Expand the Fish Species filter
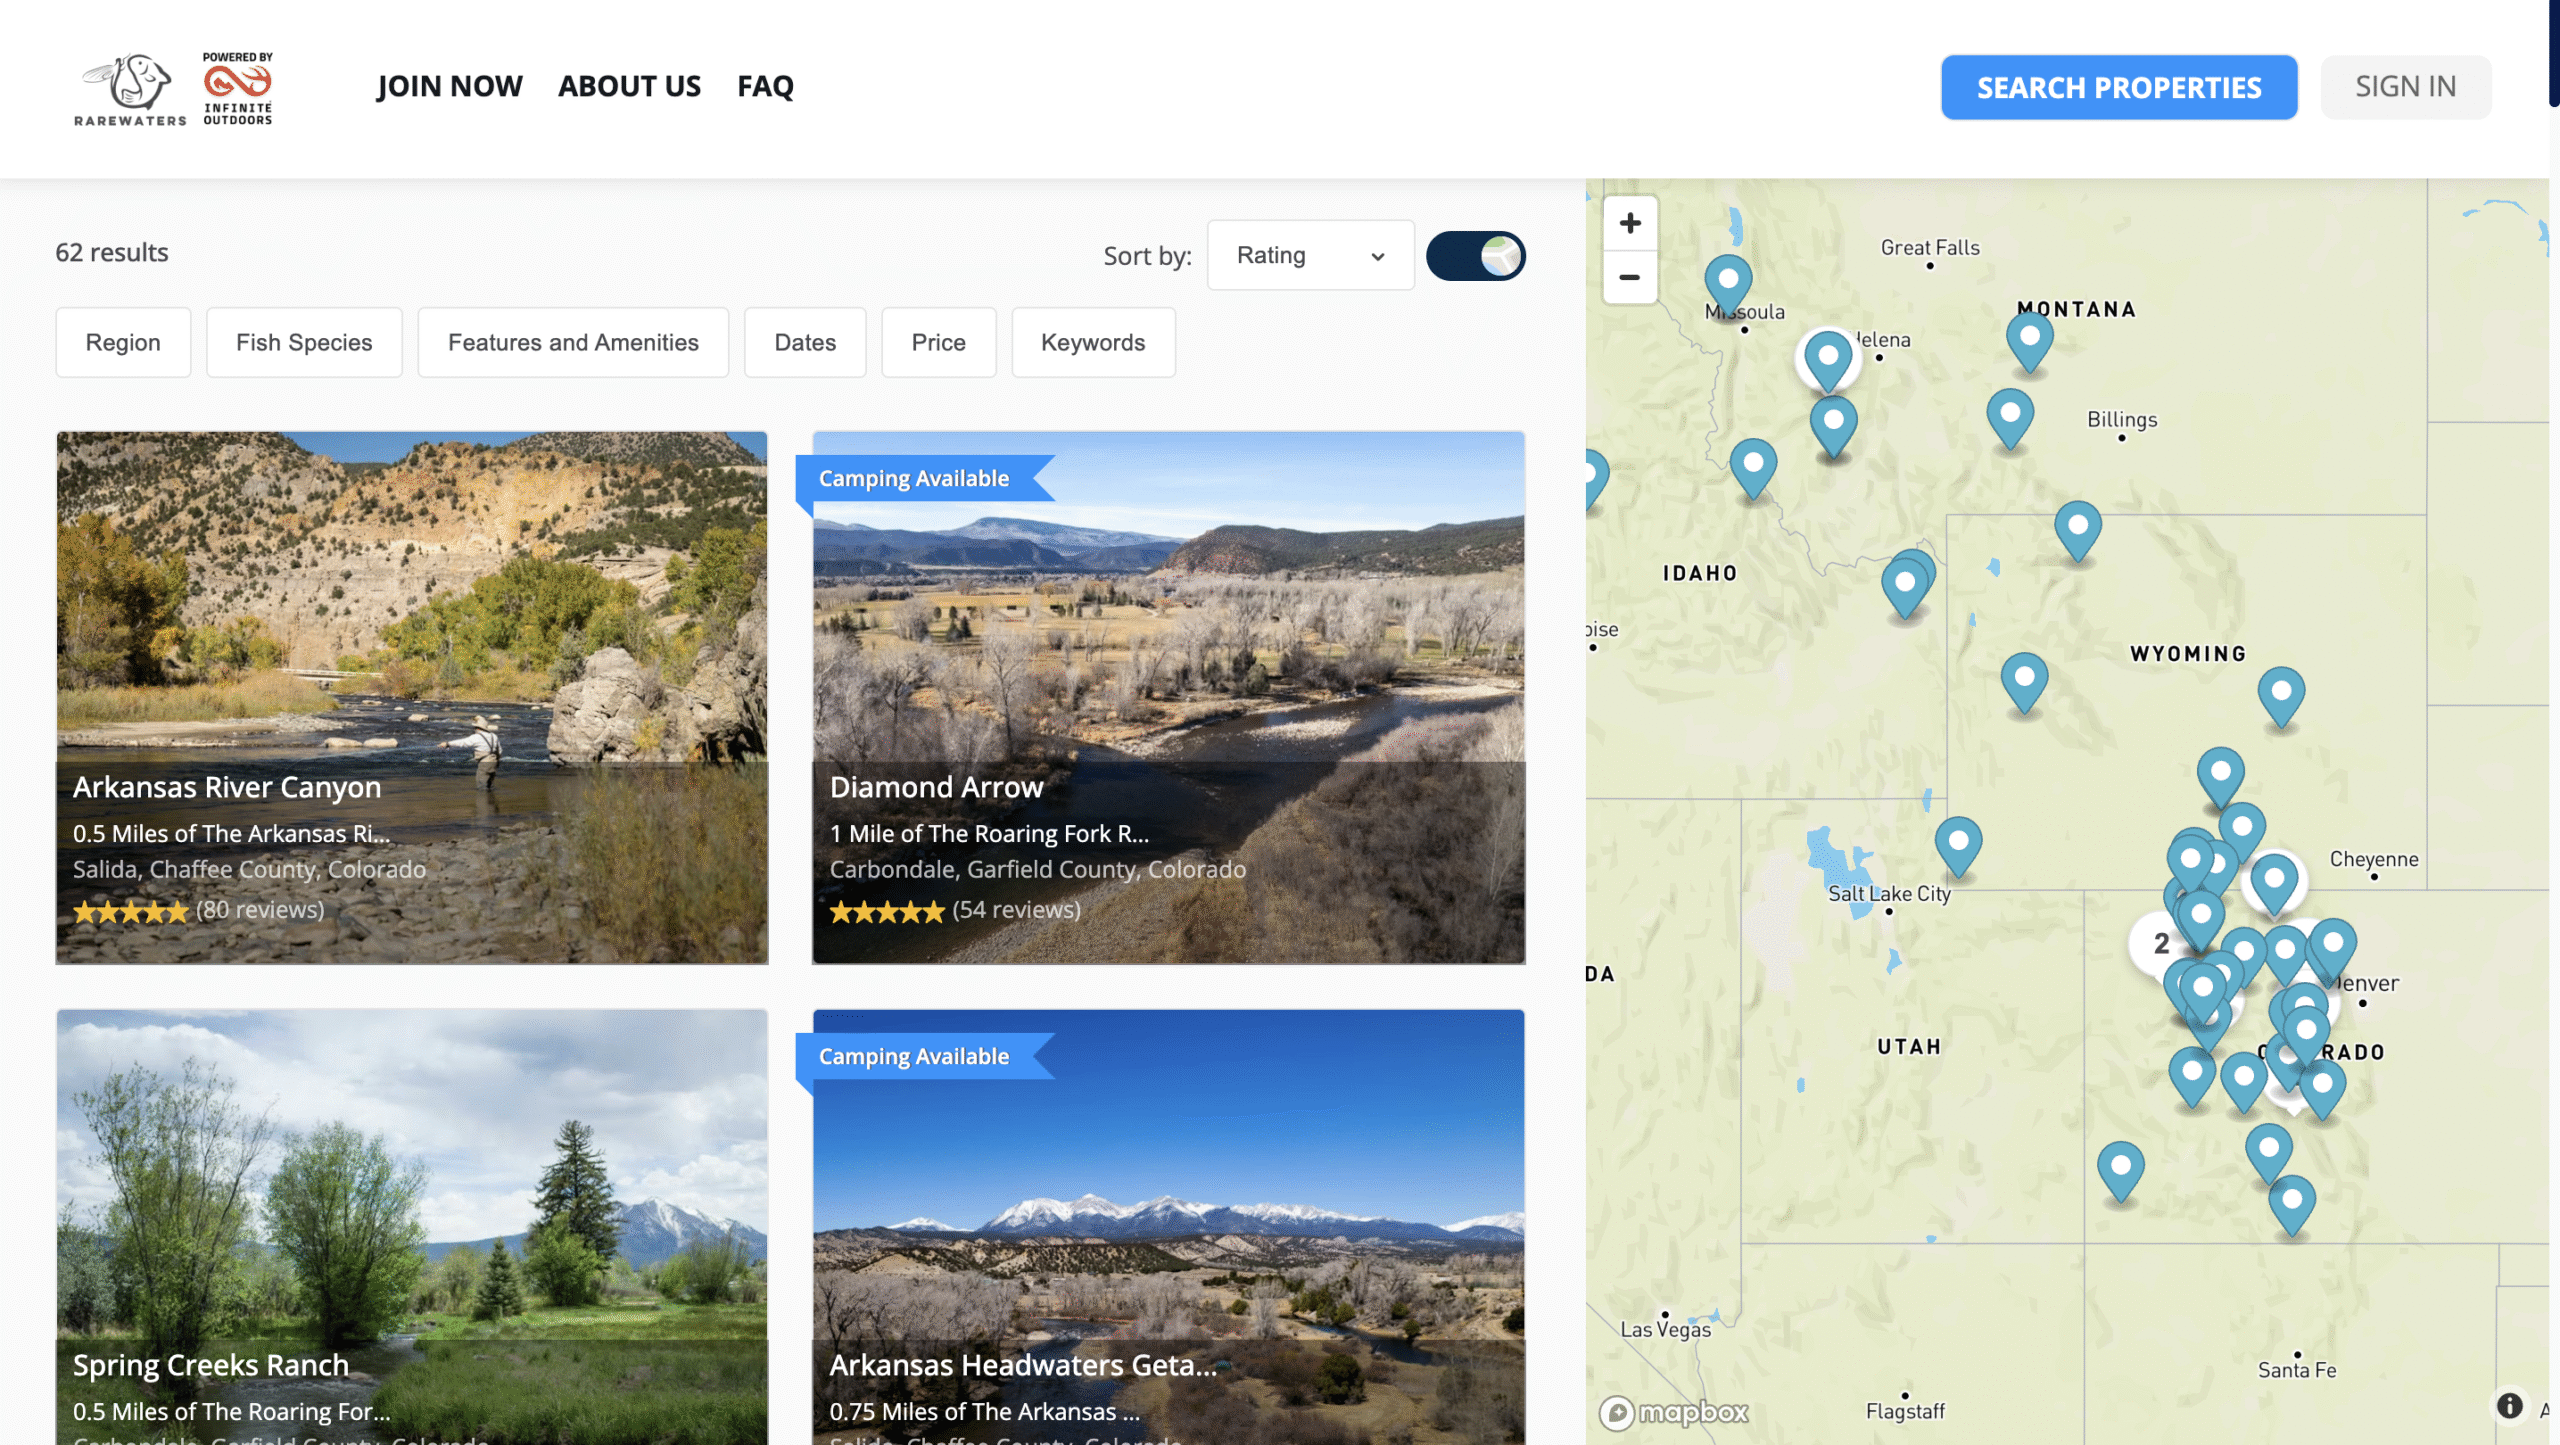 (x=304, y=342)
